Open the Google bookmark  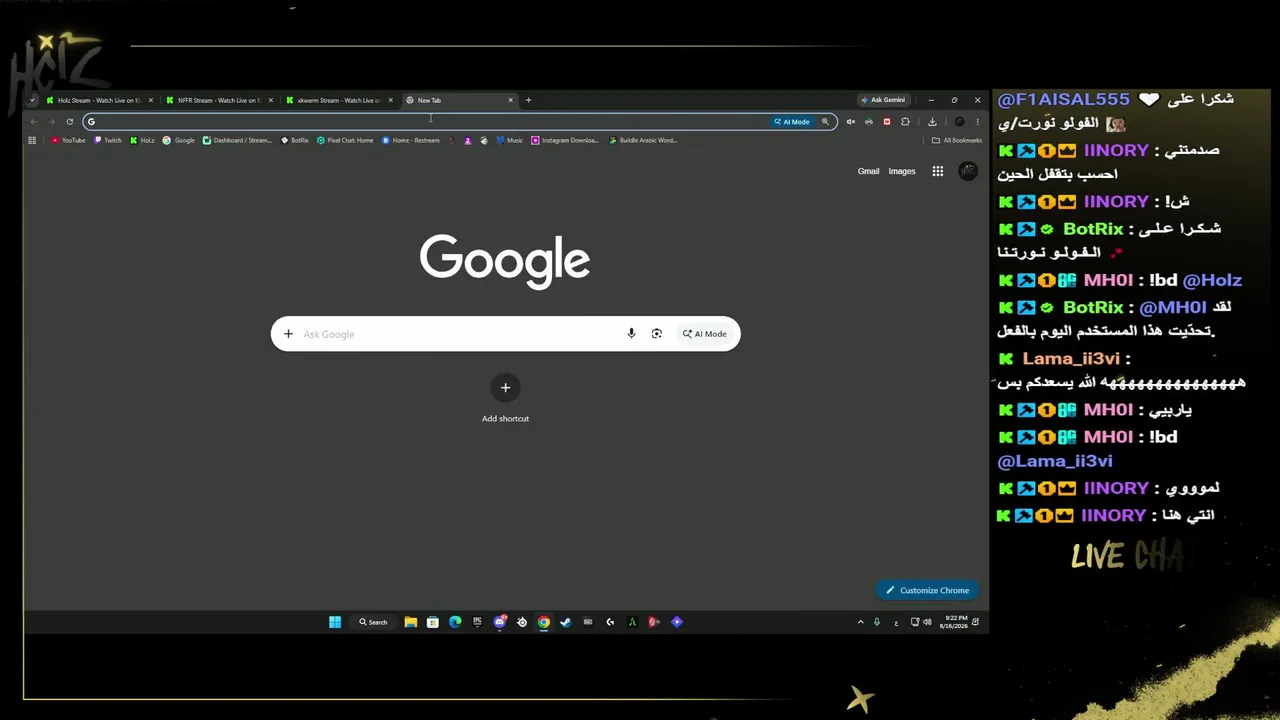pyautogui.click(x=179, y=140)
